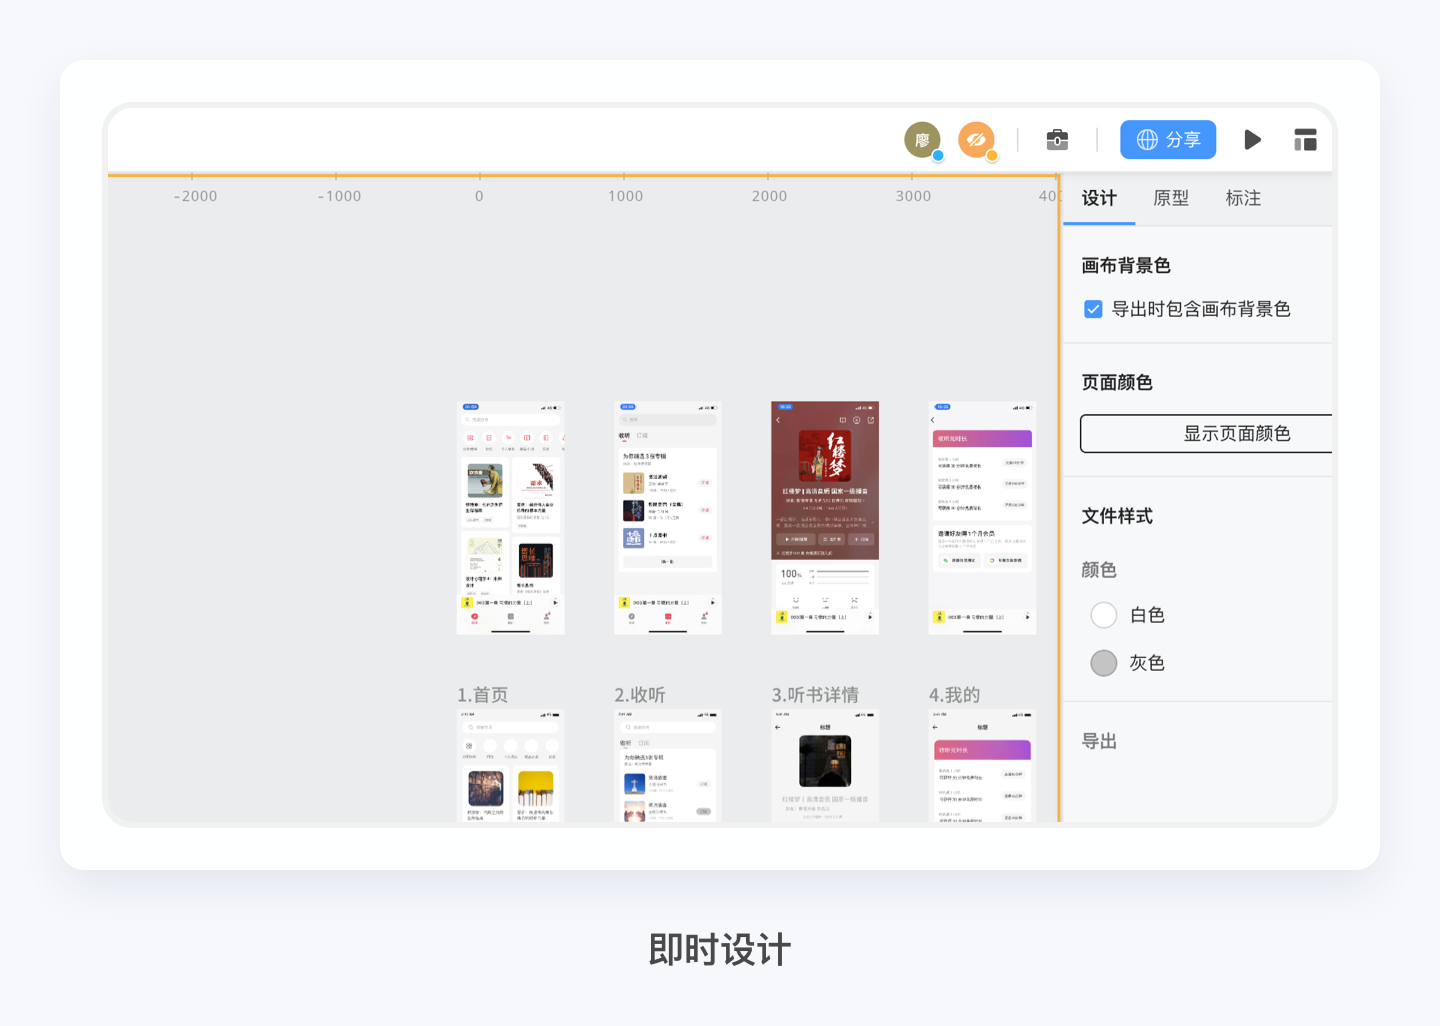Switch to the 标注 tab

point(1243,198)
